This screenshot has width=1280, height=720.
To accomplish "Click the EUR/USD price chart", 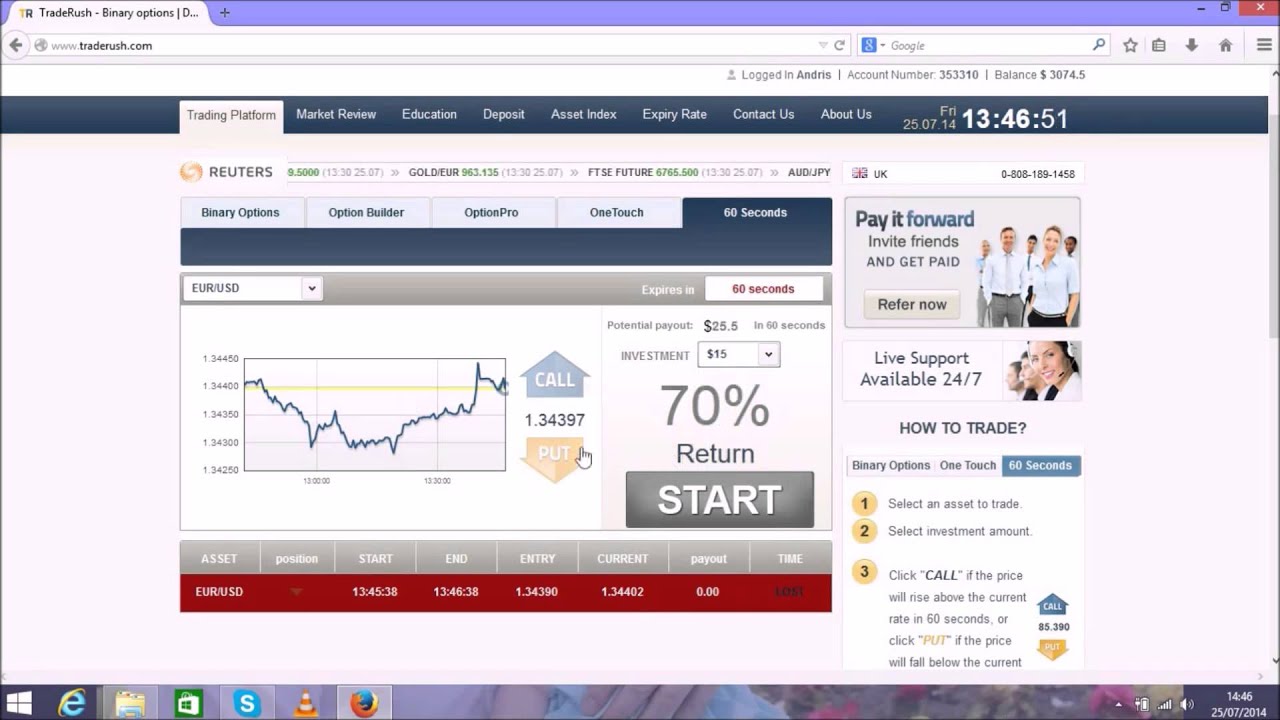I will (375, 414).
